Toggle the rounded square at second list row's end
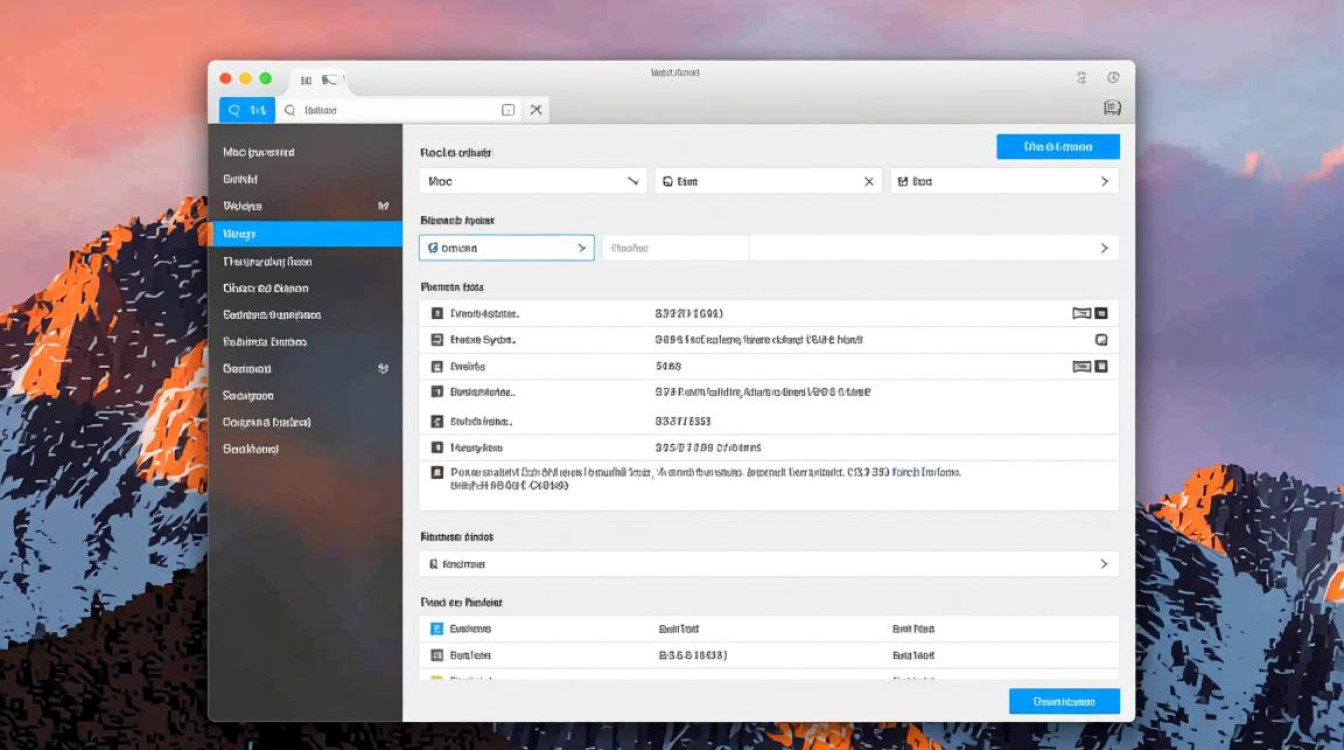The height and width of the screenshot is (750, 1344). tap(1101, 340)
